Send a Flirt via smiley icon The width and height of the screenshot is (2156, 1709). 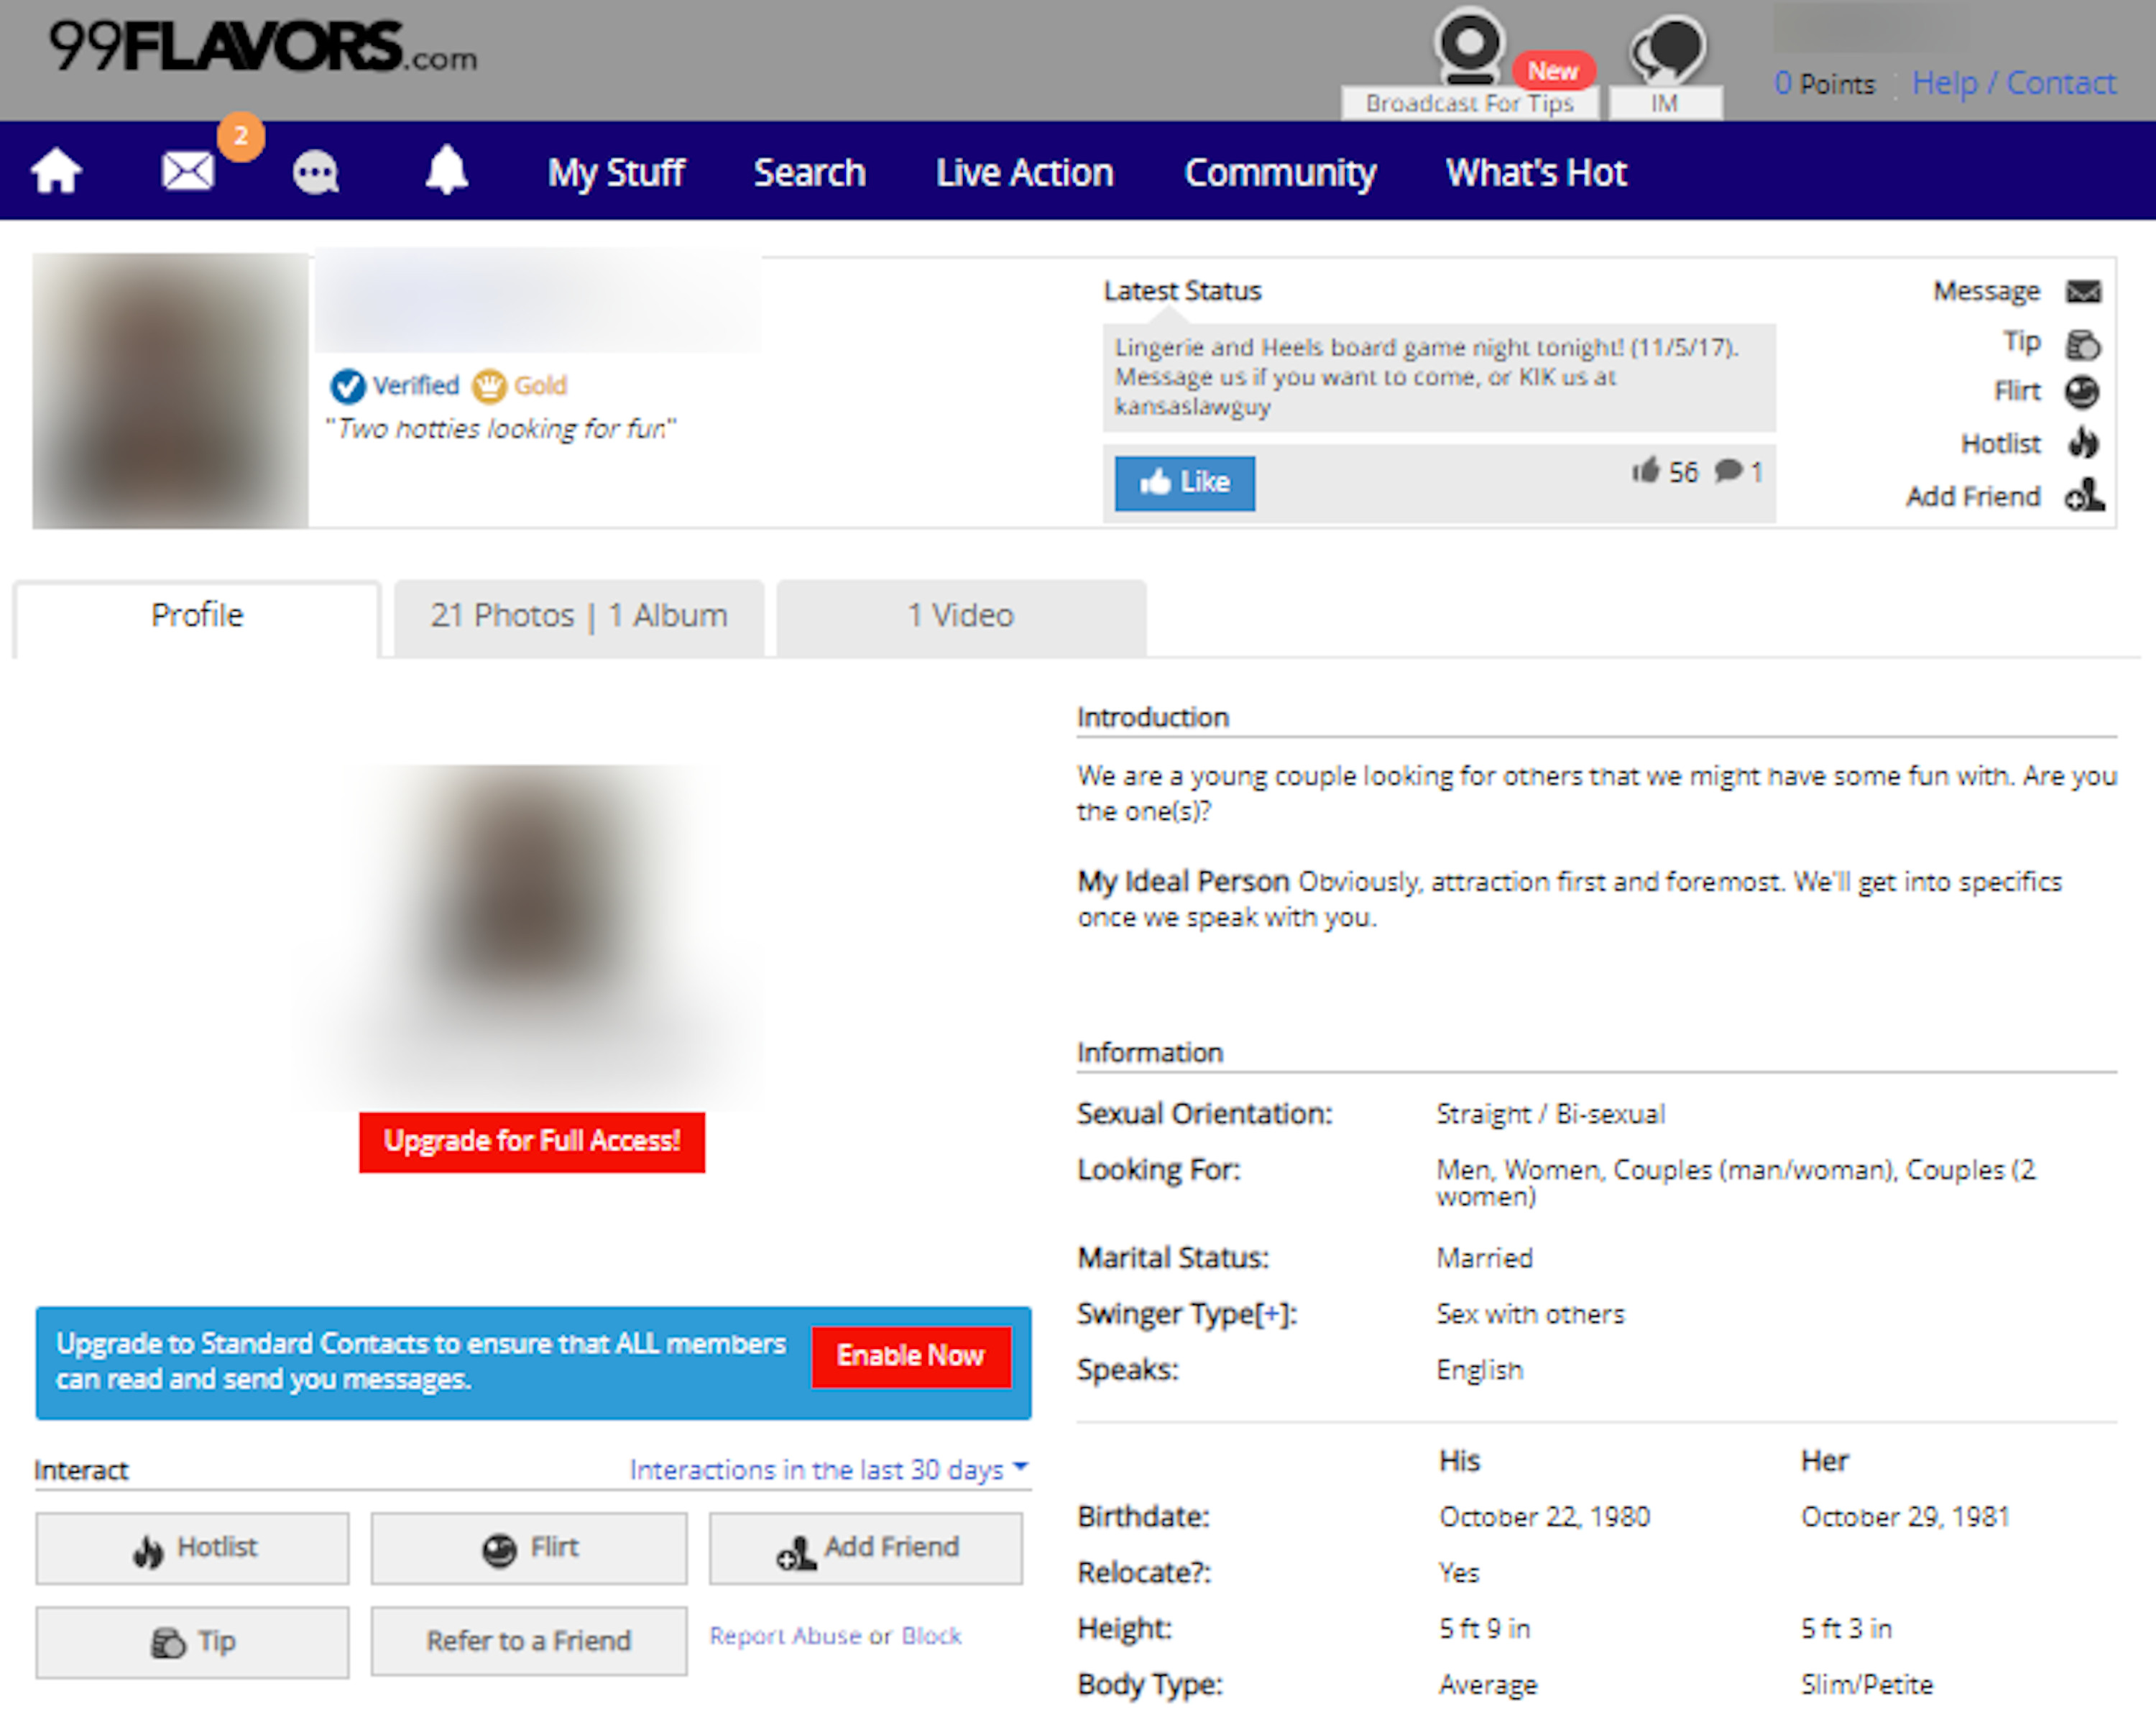[x=2082, y=392]
